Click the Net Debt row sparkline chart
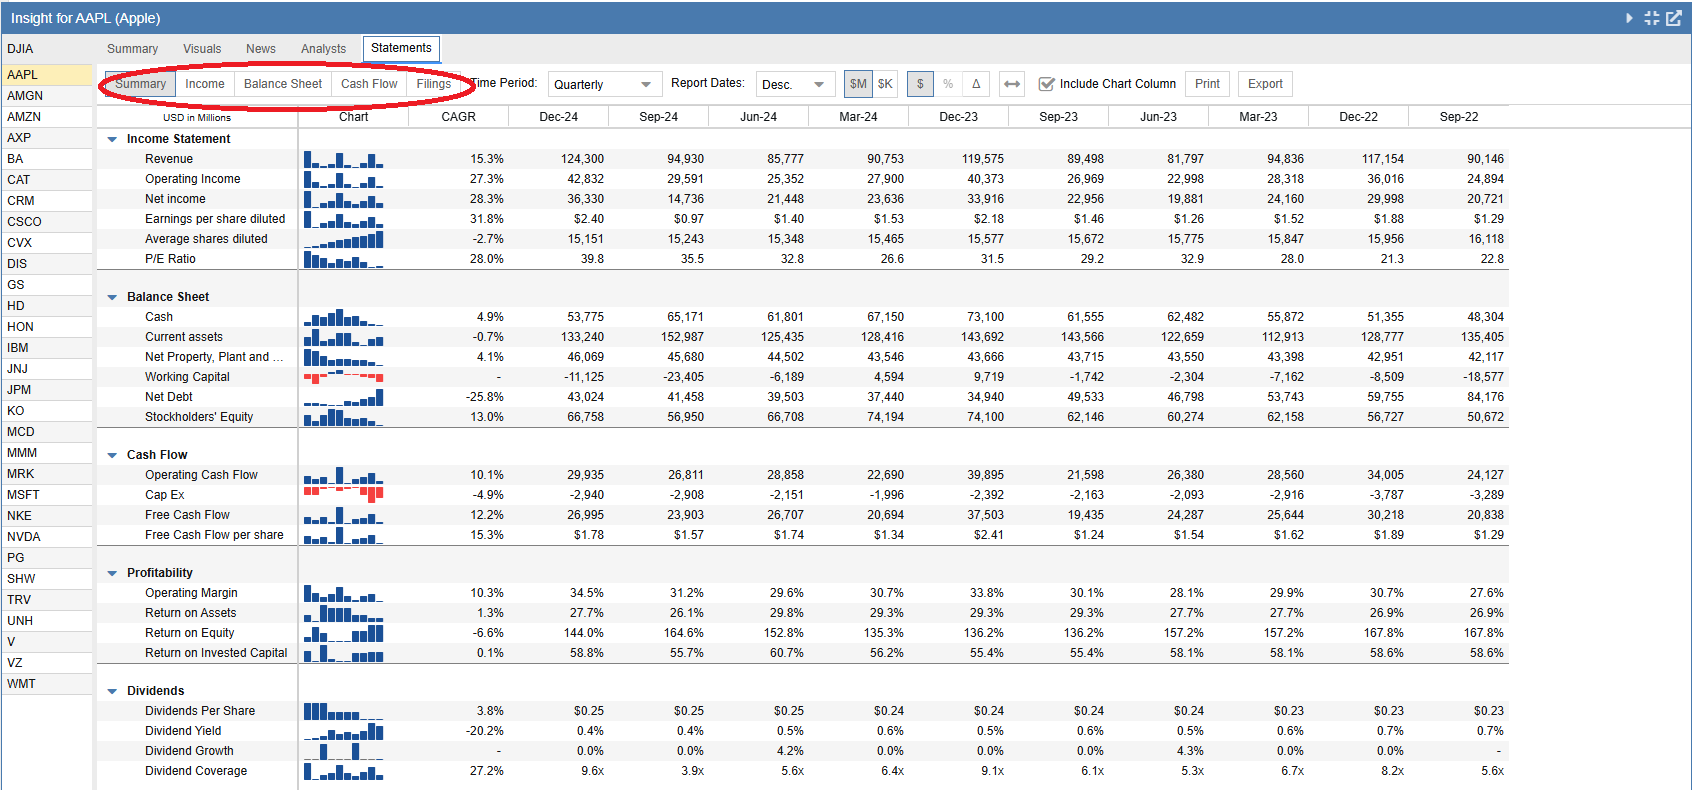The height and width of the screenshot is (790, 1692). (344, 397)
